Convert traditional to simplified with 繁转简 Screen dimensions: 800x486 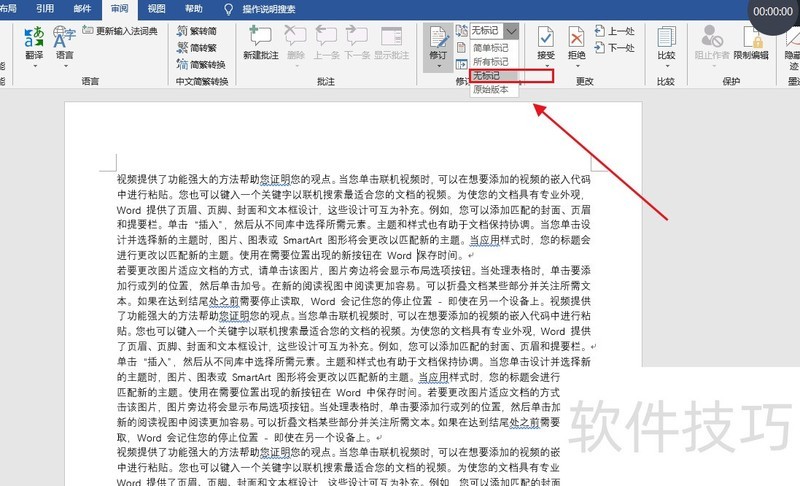[x=196, y=31]
